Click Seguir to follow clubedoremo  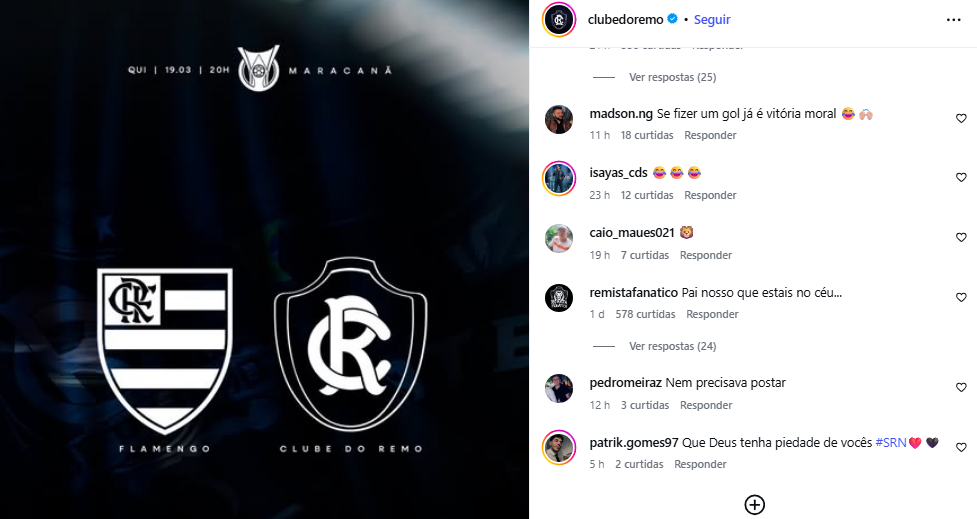[712, 20]
